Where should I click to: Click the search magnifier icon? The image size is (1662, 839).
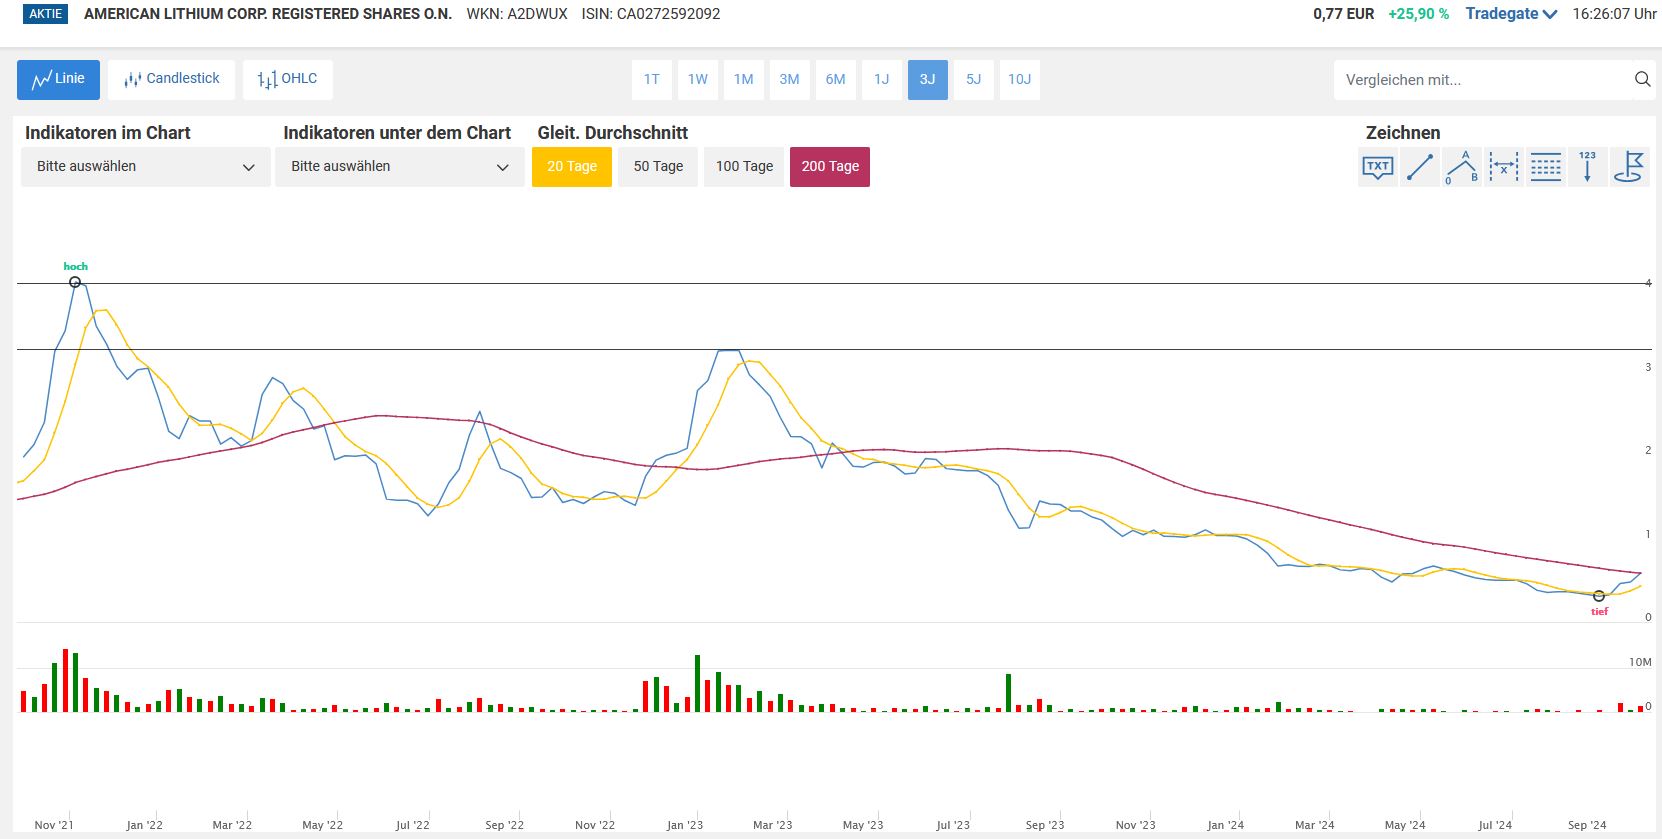[x=1642, y=80]
